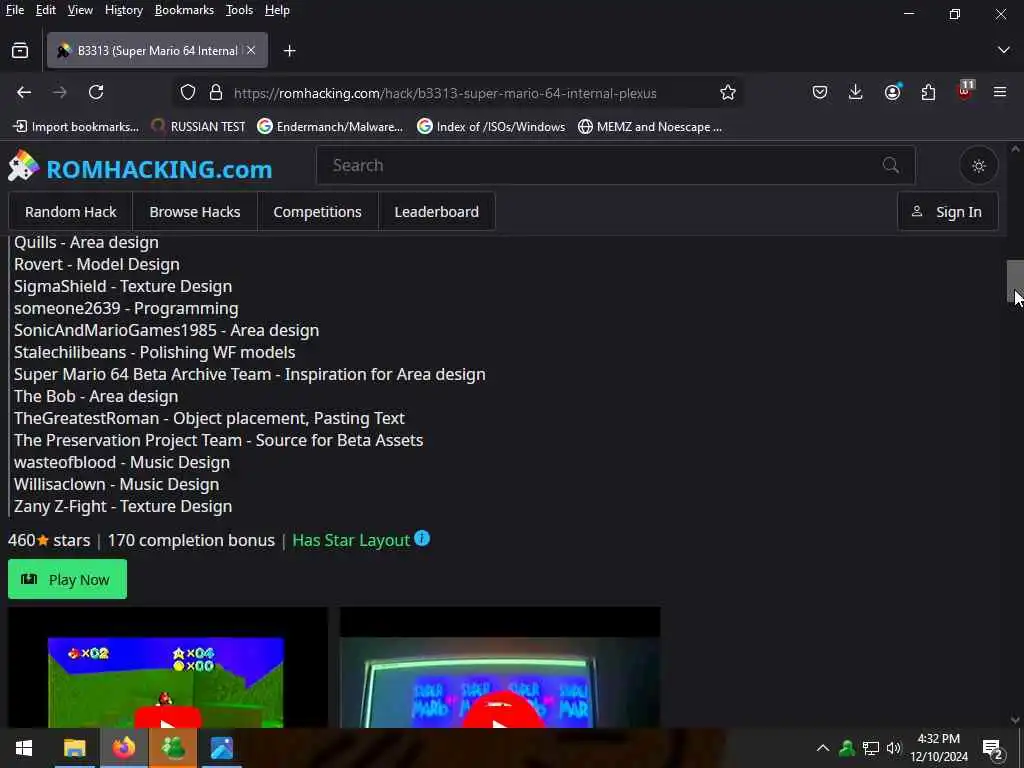The width and height of the screenshot is (1024, 768).
Task: Click the blue info icon beside Star Layout
Action: (422, 538)
